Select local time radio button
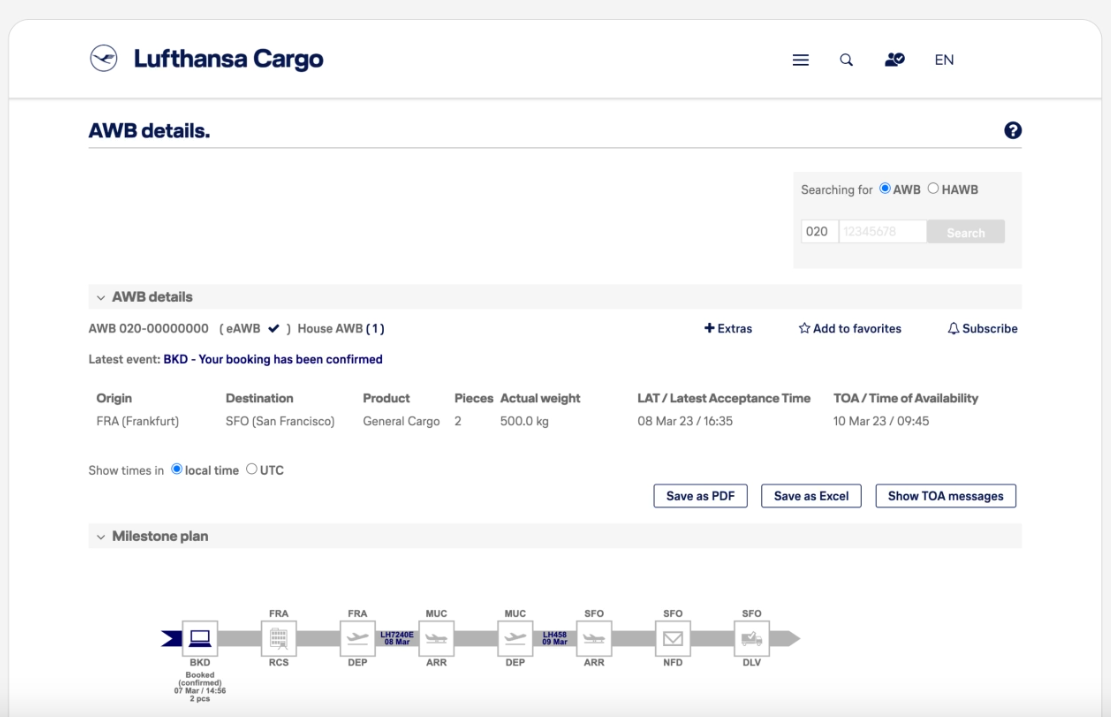Screen dimensions: 1111x717 coord(176,469)
